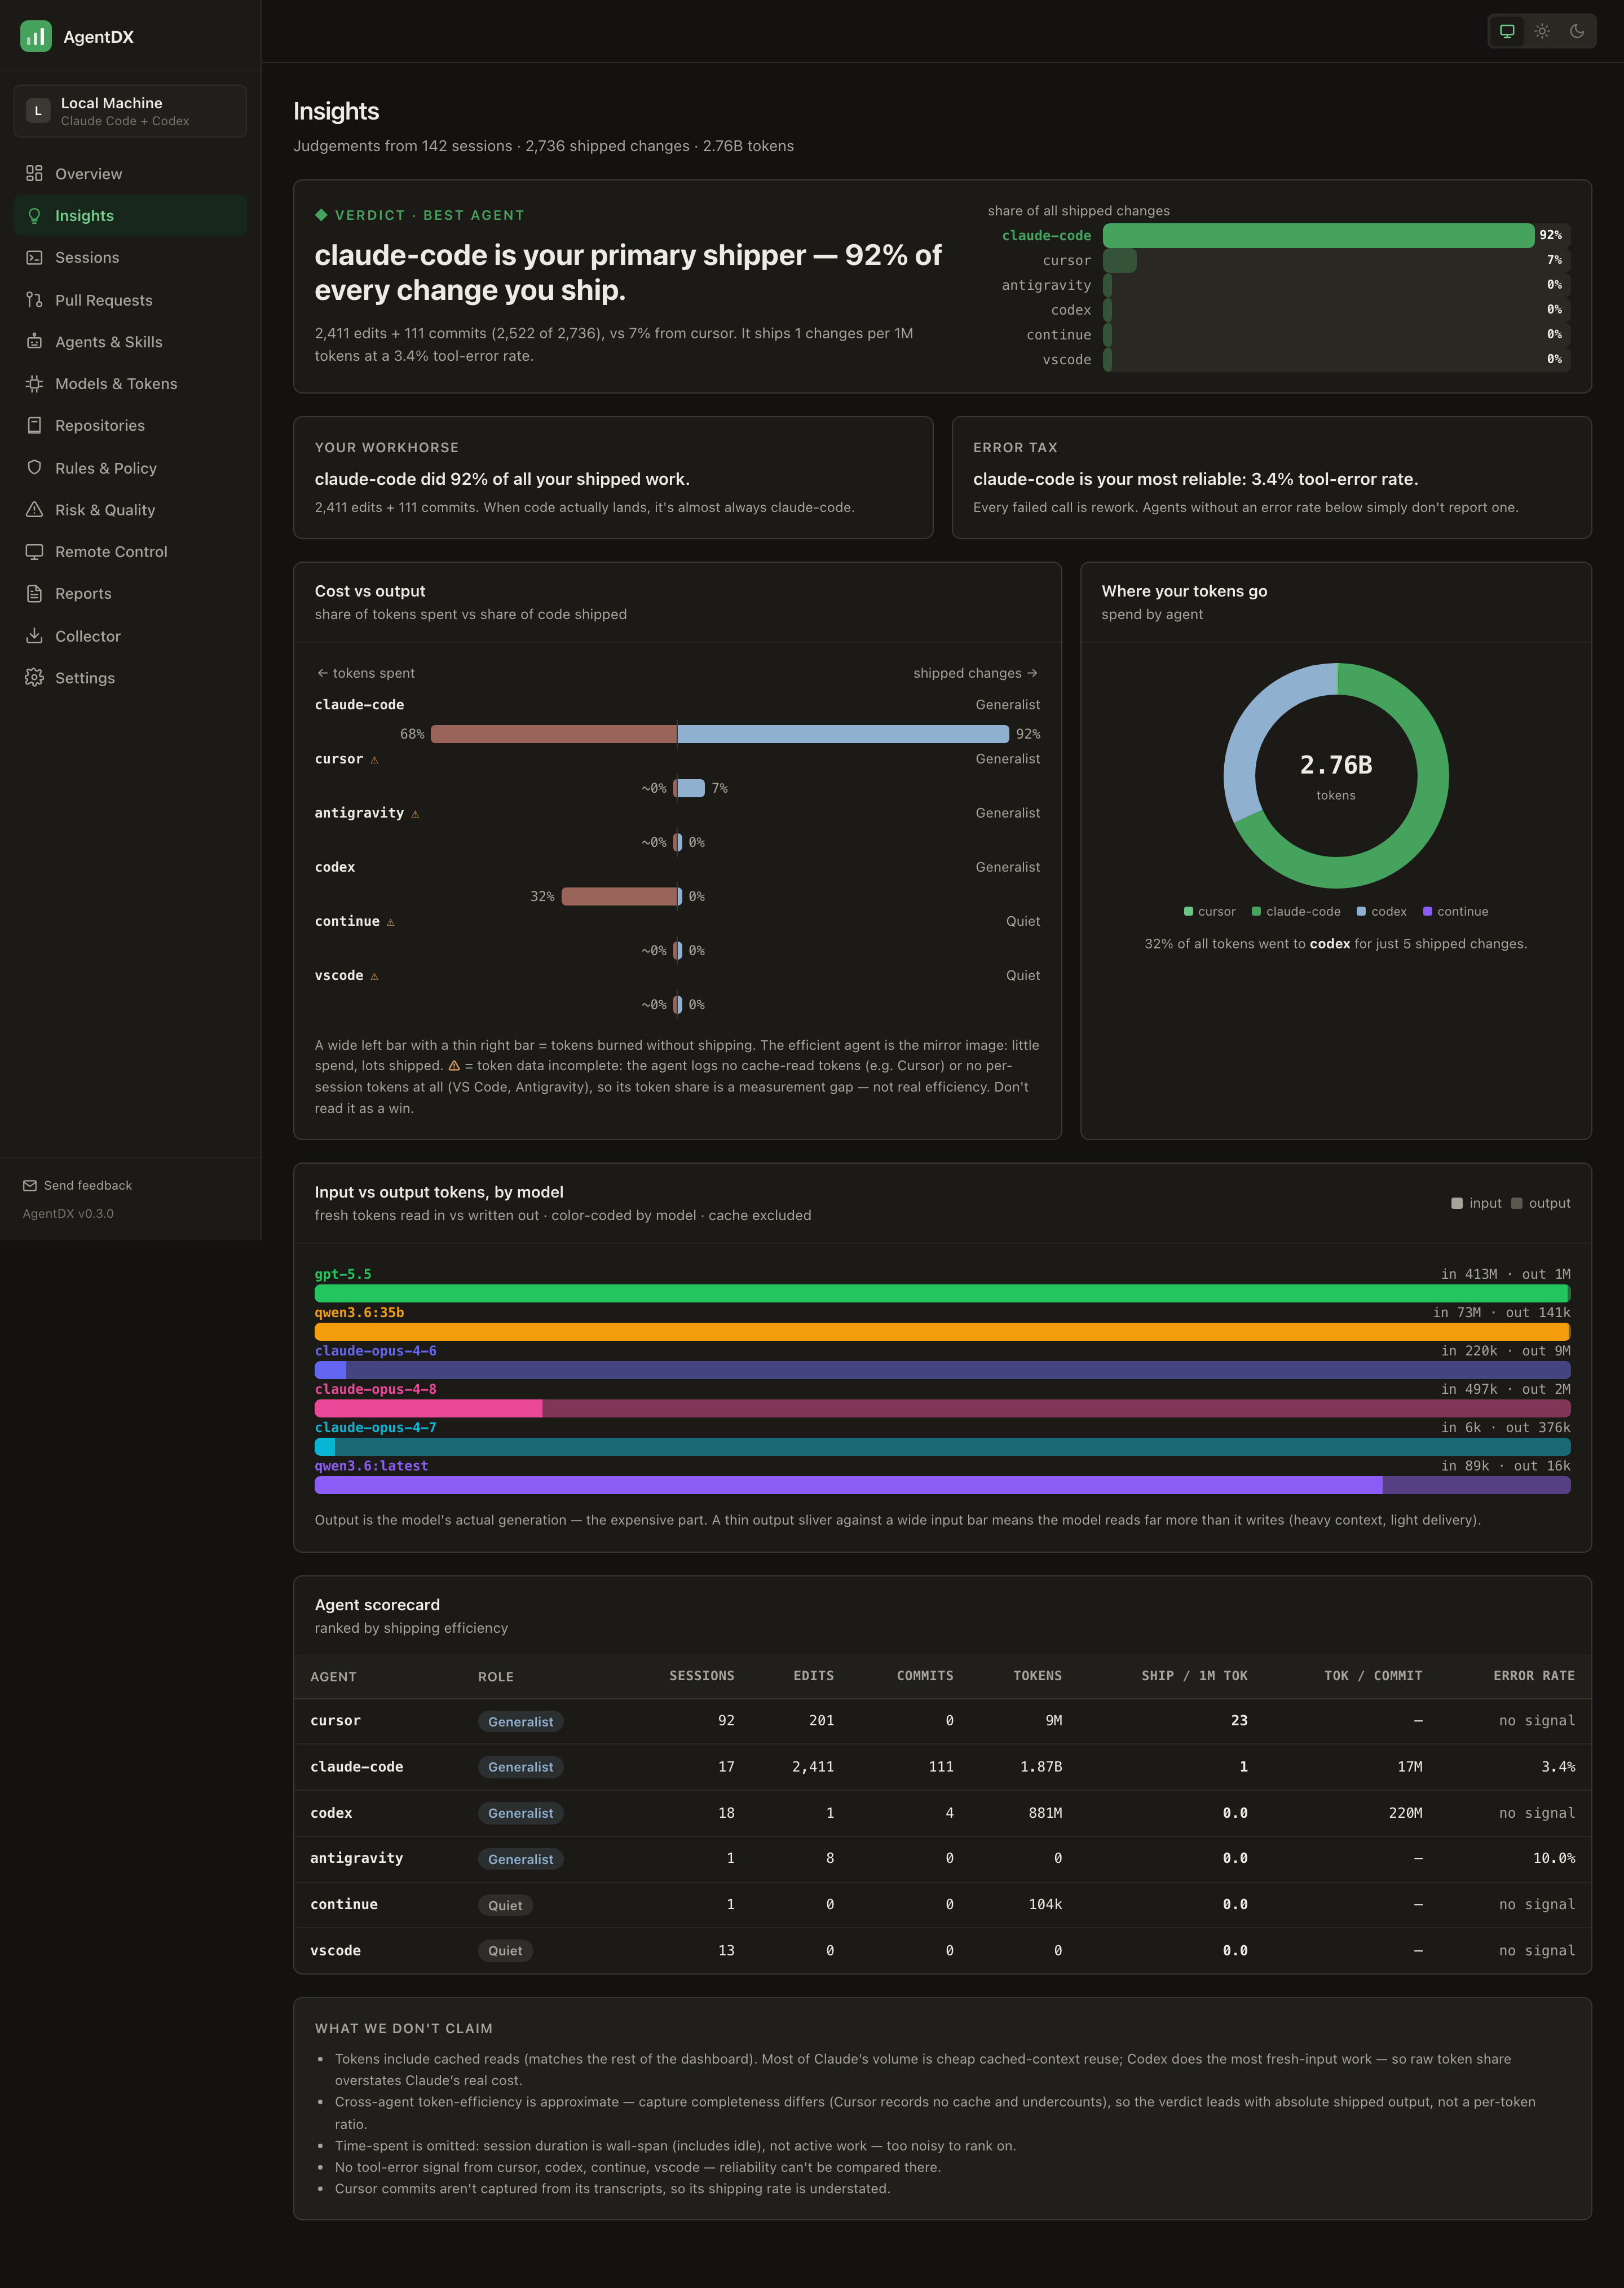Click the Quiet badge in continue row

505,1905
